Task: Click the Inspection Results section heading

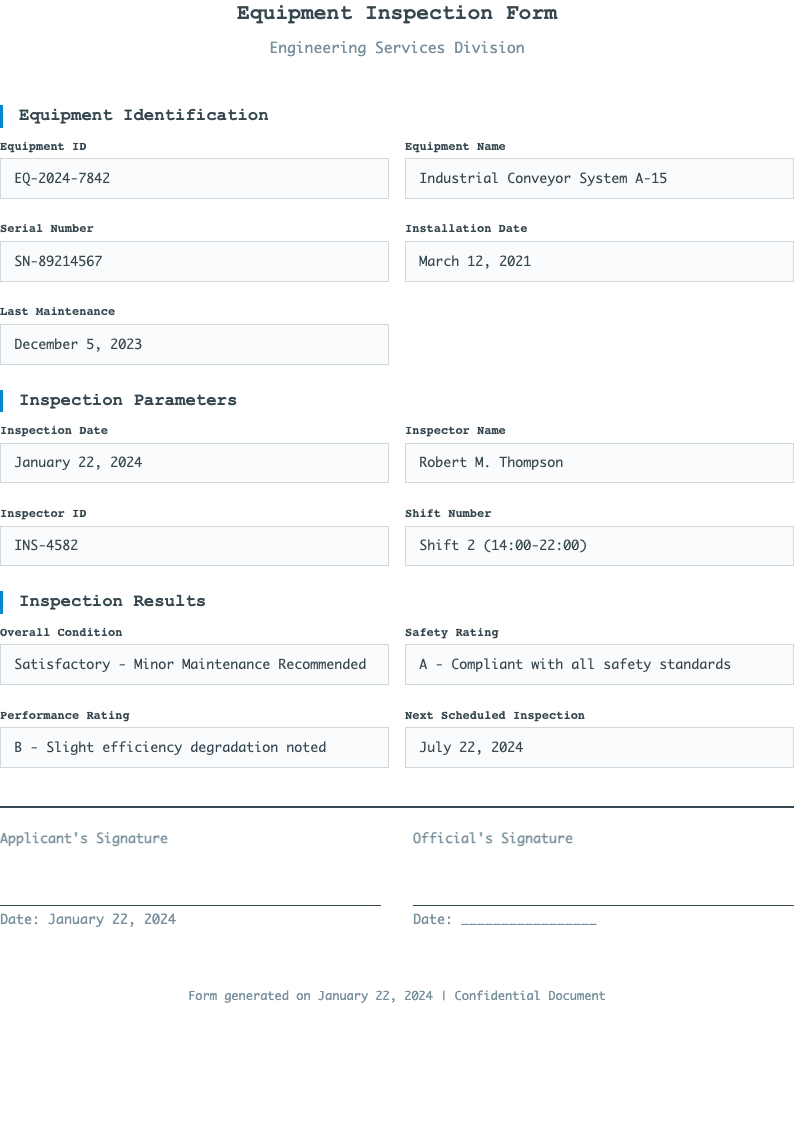Action: click(112, 601)
